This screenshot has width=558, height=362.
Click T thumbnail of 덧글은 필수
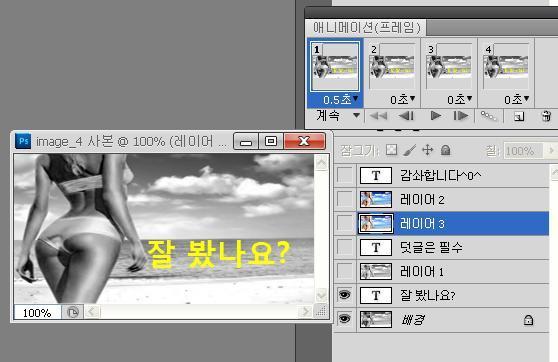tap(376, 247)
